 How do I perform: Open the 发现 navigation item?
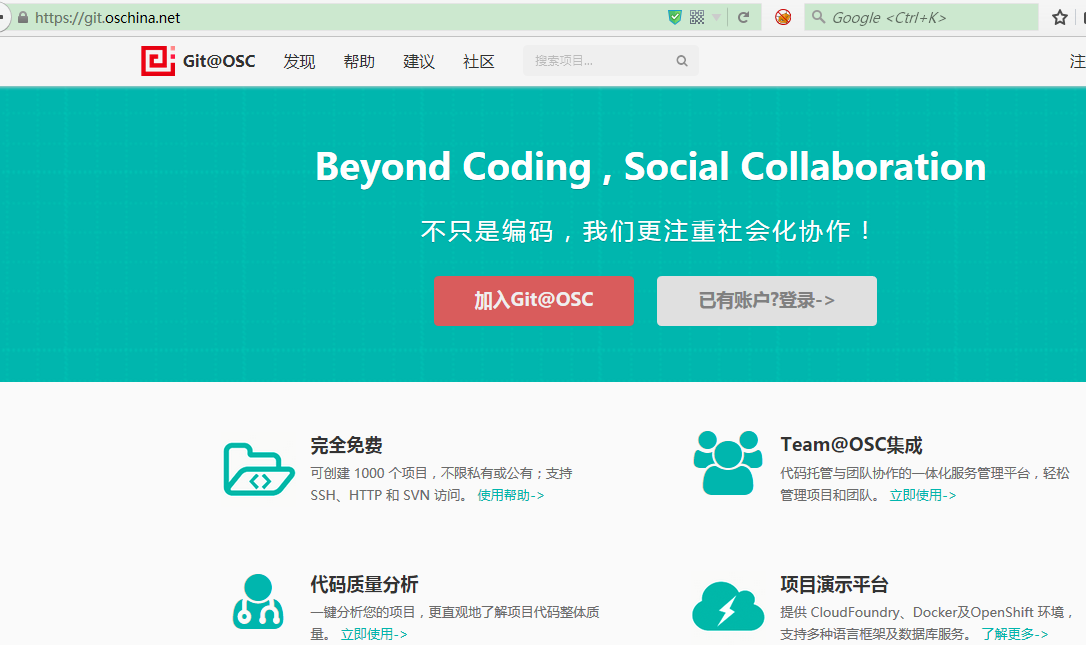(299, 62)
